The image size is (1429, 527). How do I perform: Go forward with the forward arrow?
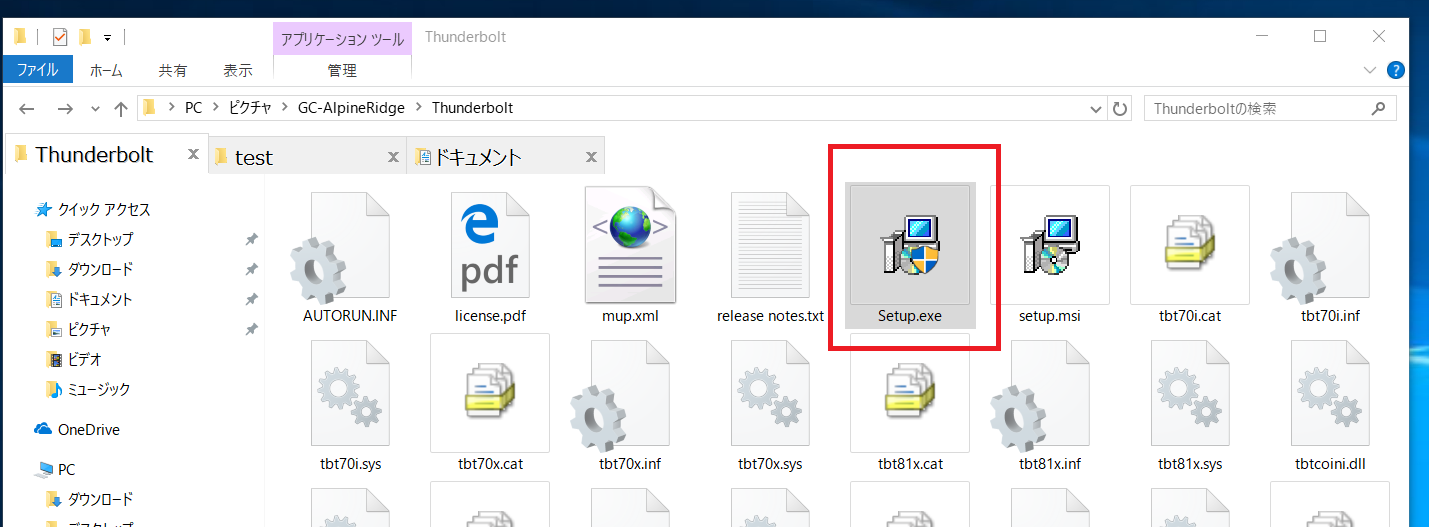click(x=65, y=108)
